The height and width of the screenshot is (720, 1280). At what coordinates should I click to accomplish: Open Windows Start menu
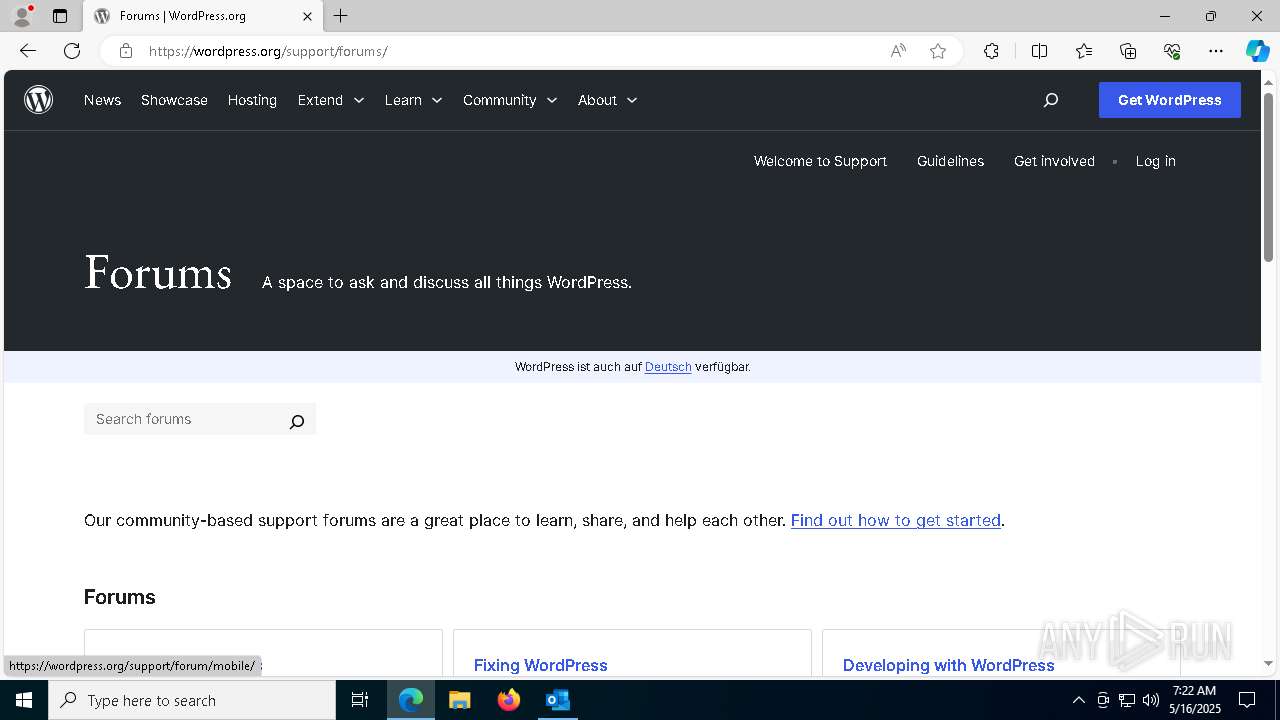click(24, 700)
